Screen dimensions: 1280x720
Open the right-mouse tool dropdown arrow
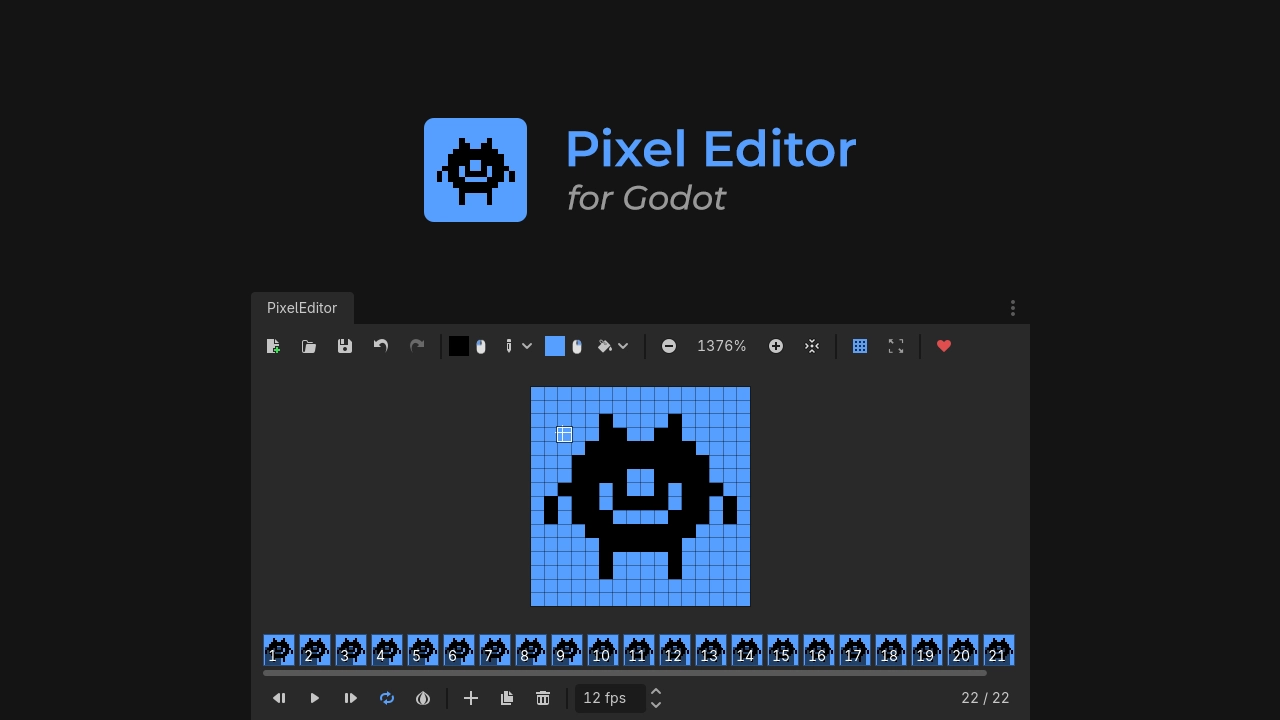pos(623,346)
